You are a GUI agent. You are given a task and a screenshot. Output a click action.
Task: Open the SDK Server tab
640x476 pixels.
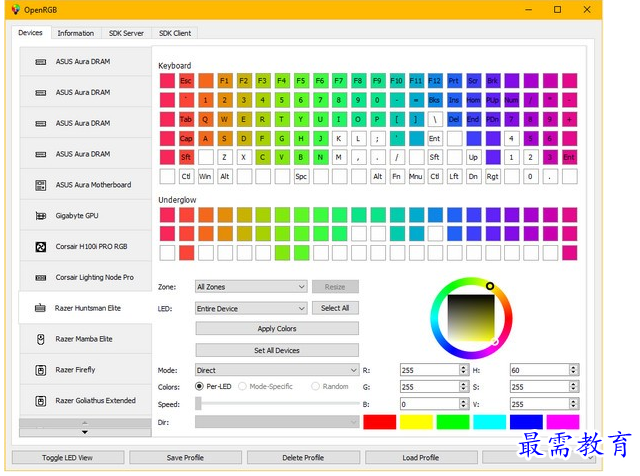coord(126,33)
